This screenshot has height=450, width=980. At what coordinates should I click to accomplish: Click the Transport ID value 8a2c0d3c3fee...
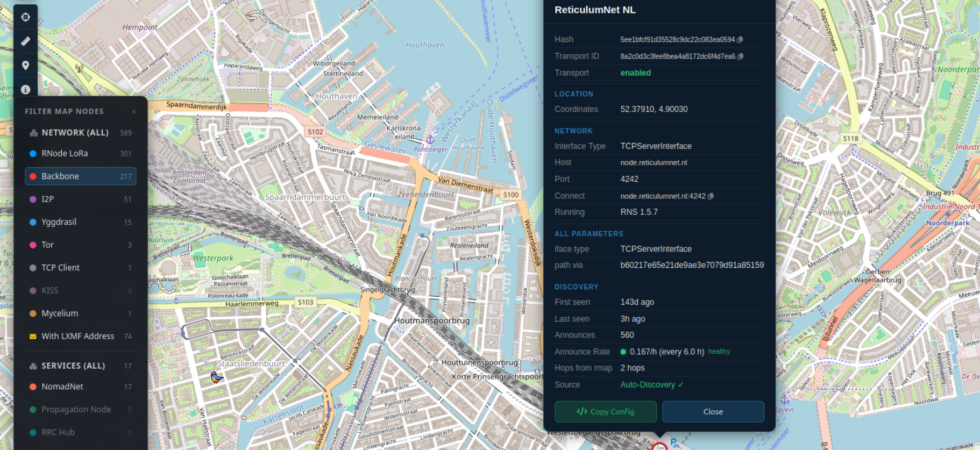678,56
